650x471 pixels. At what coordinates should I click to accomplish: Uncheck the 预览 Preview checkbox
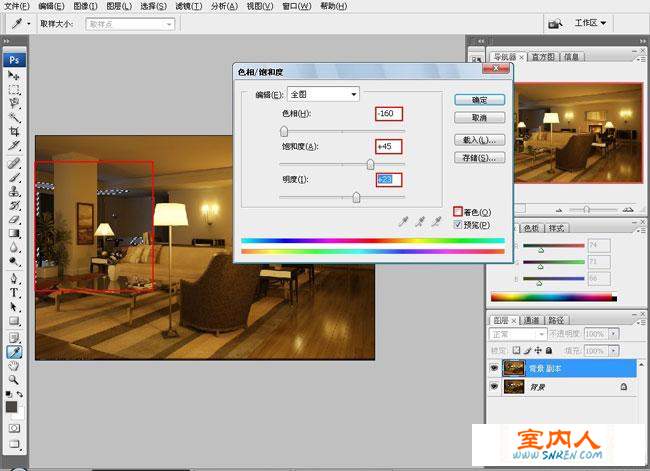(x=458, y=225)
